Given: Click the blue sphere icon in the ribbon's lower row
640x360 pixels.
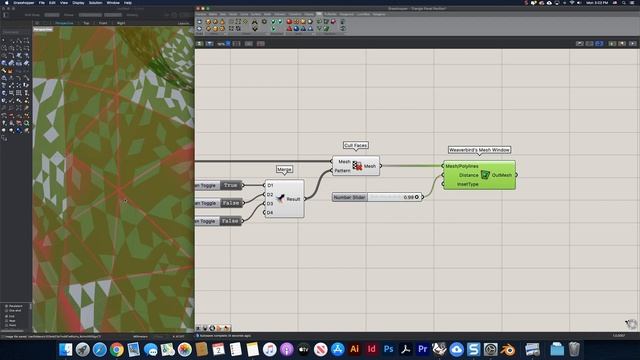Looking at the screenshot, I should (296, 29).
